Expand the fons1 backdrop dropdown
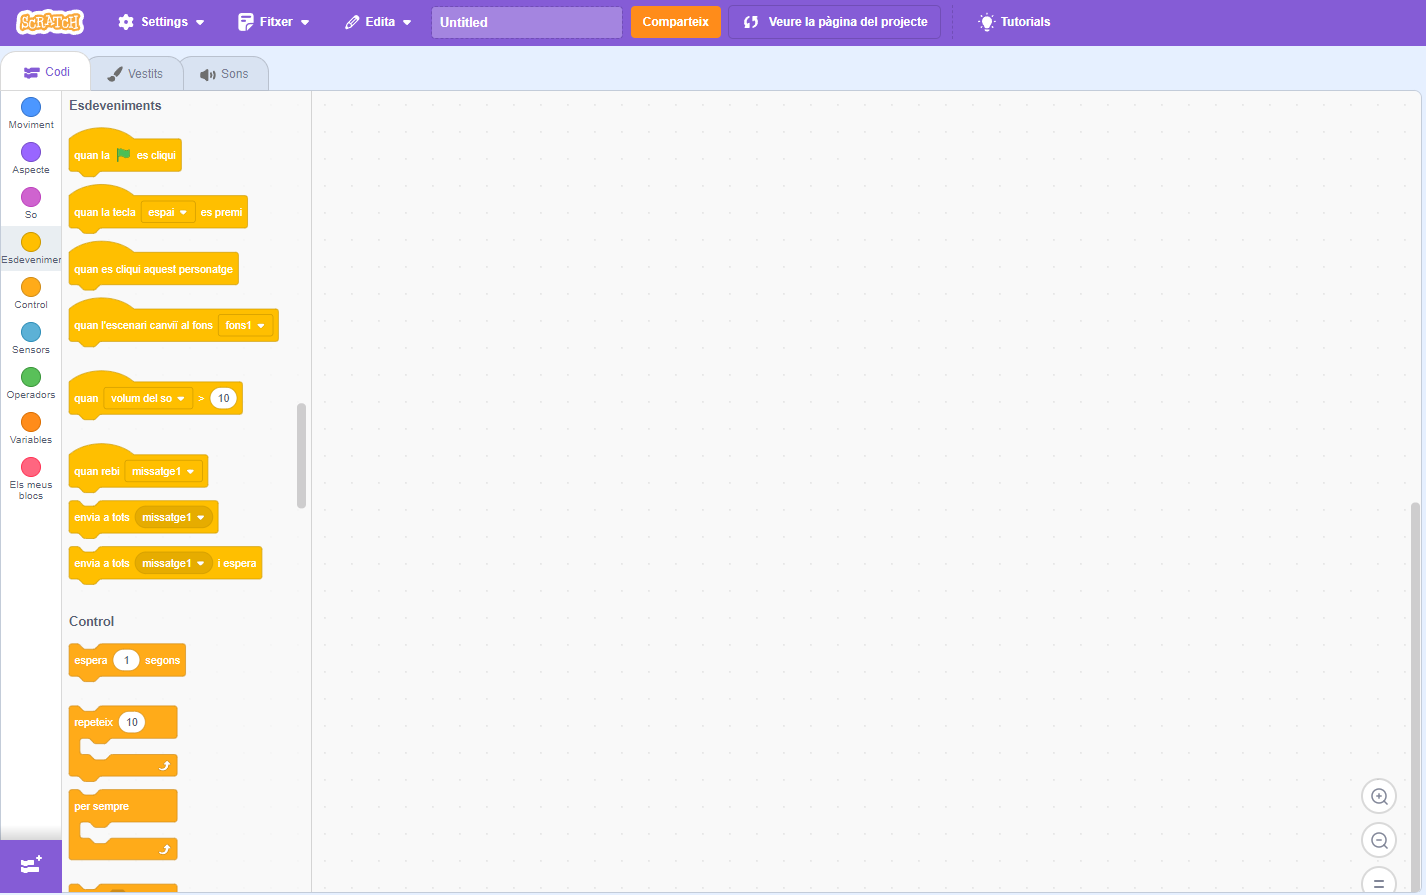 pyautogui.click(x=245, y=326)
